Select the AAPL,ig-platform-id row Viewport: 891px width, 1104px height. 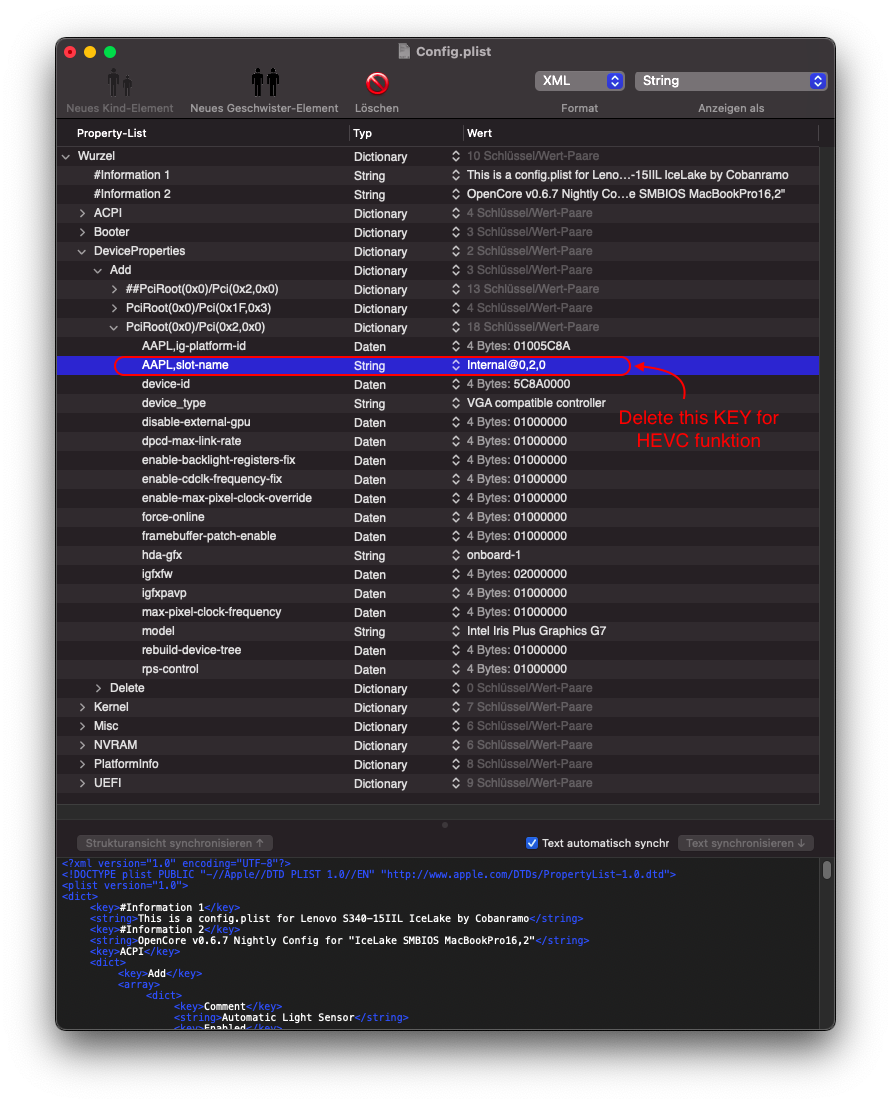[x=437, y=346]
